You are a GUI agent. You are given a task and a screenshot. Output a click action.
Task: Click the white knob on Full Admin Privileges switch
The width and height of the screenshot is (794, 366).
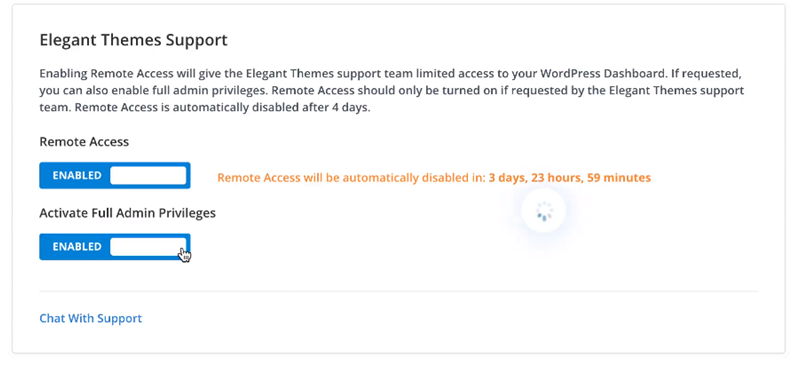point(148,247)
